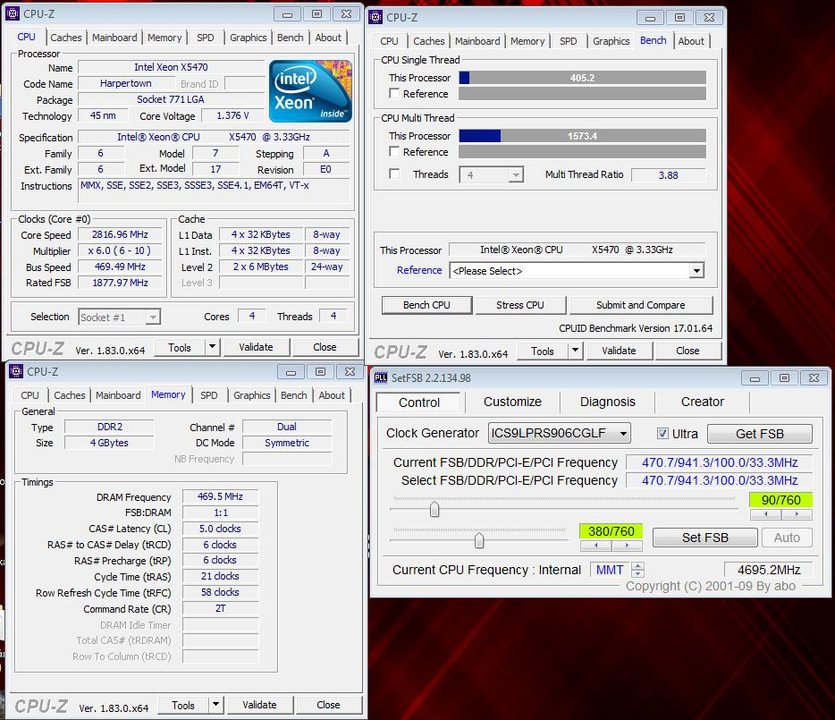Click CPU-Z app icon in Memory window title

click(16, 371)
